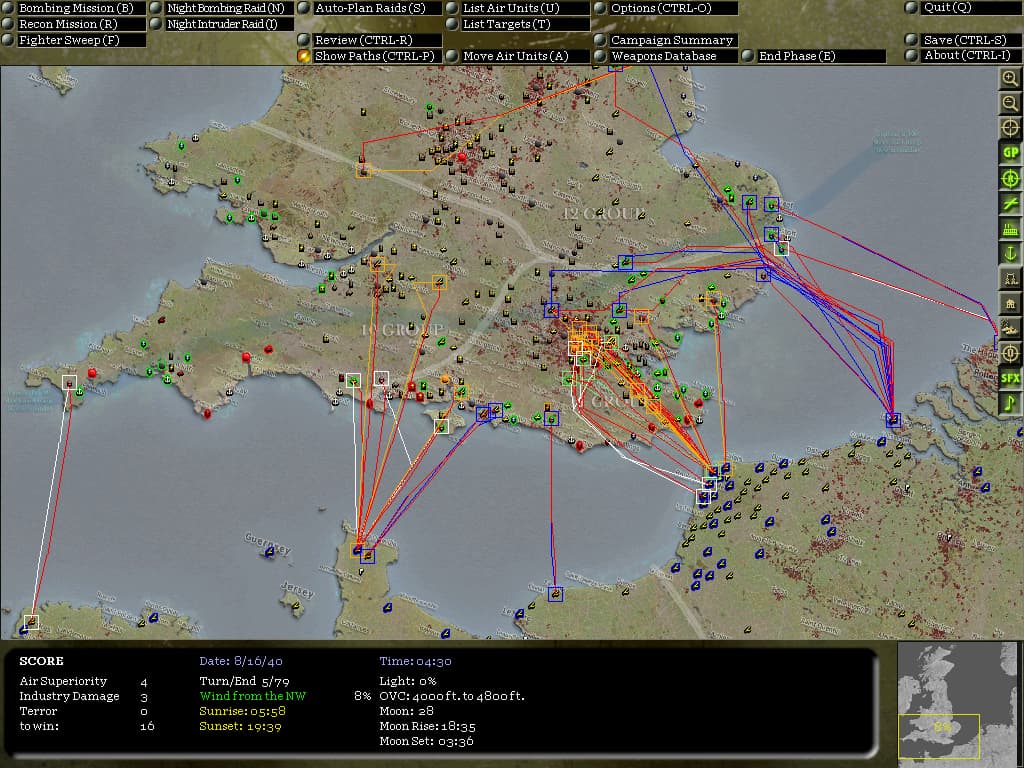Toggle the airfield aircraft icon in sidebar
Image resolution: width=1024 pixels, height=768 pixels.
click(x=1010, y=204)
